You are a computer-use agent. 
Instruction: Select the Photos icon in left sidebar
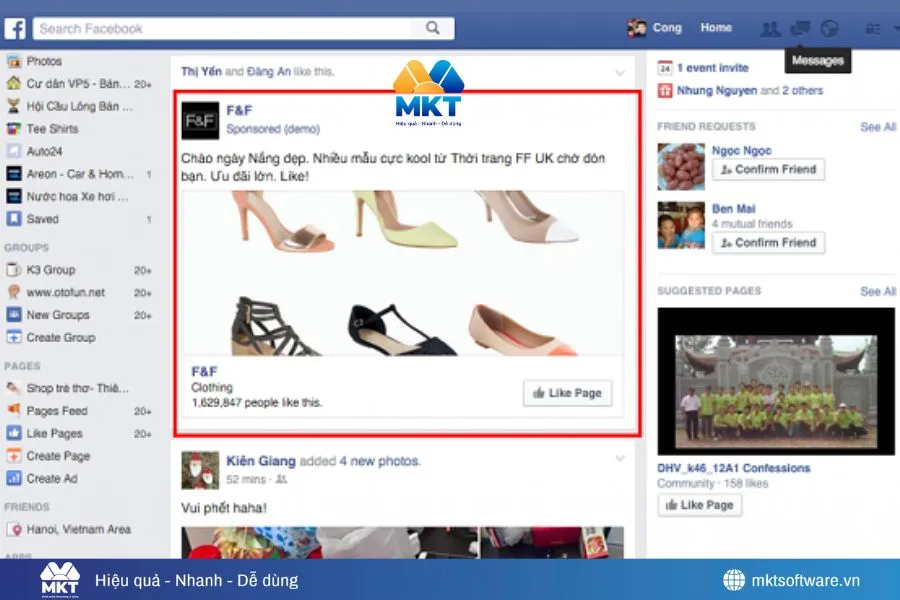pos(12,62)
